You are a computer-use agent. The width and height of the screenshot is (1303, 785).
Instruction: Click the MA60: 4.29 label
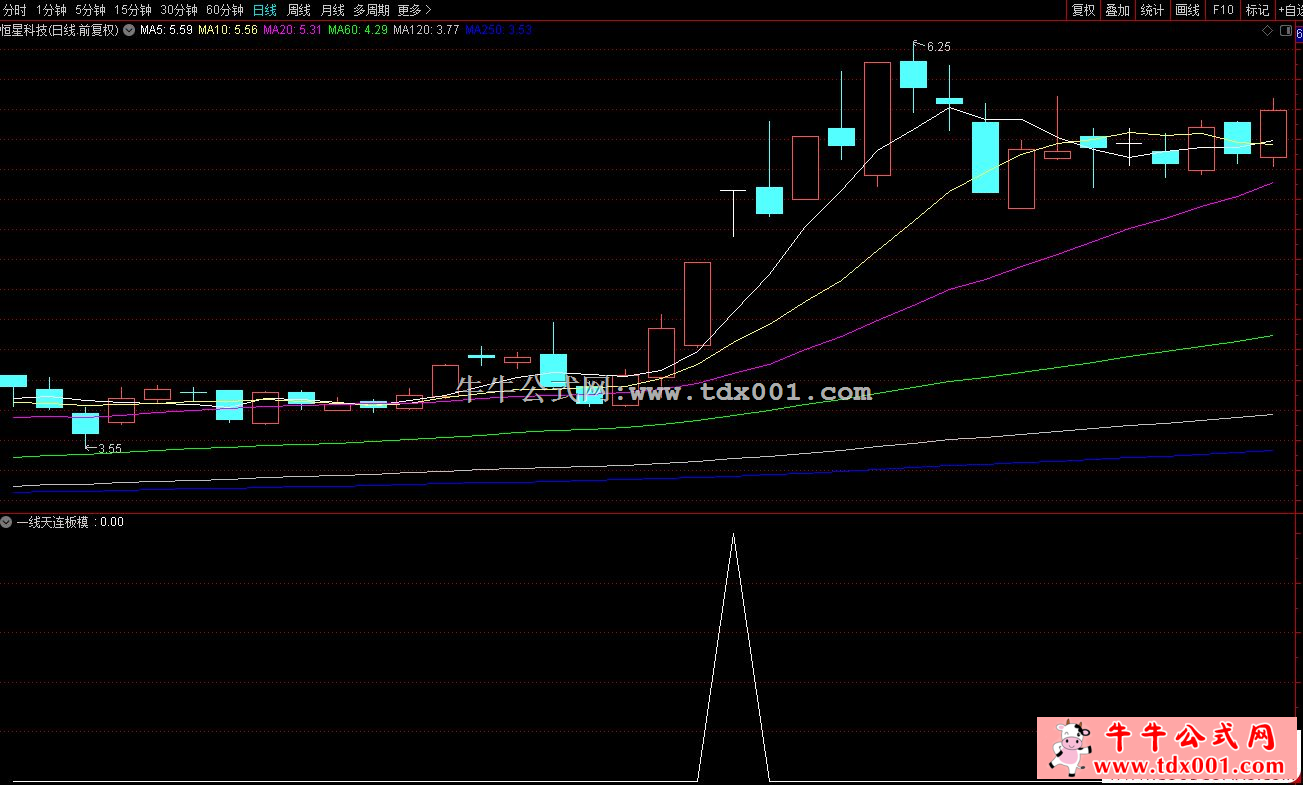358,30
